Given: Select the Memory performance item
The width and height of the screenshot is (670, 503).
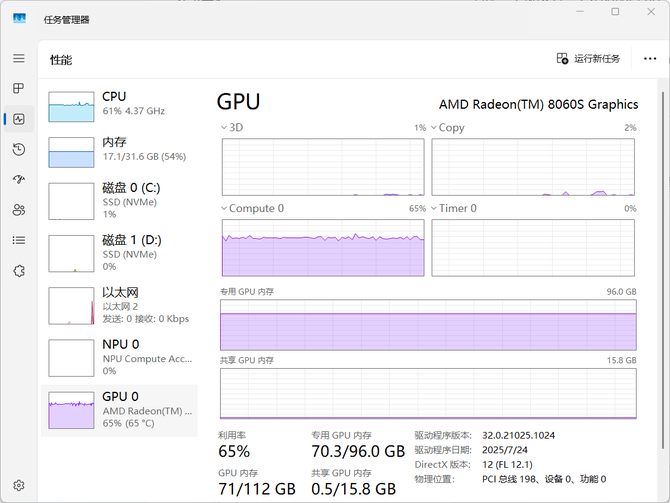Looking at the screenshot, I should tap(119, 150).
